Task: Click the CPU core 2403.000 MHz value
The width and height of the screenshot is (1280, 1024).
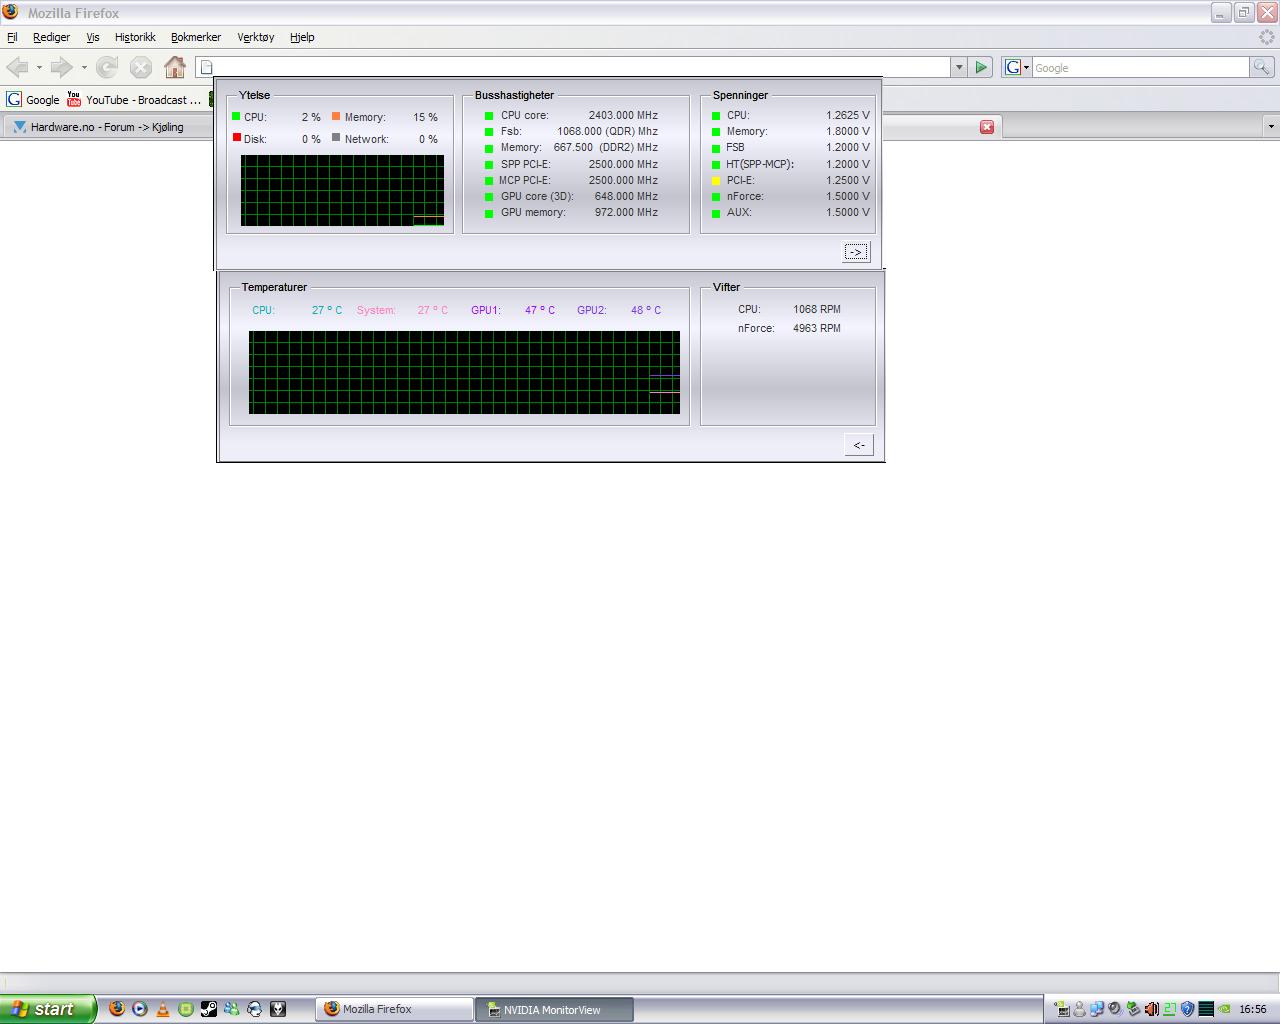Action: (623, 115)
